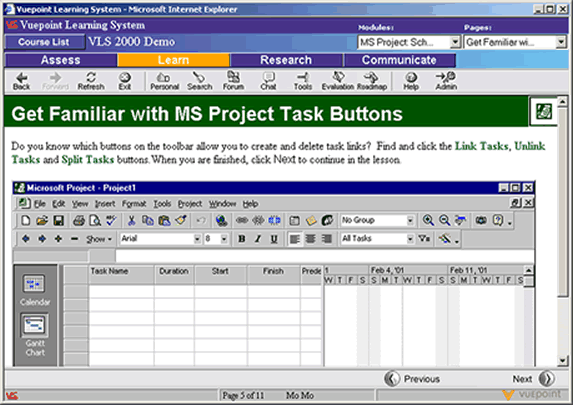Click the Refresh icon in Vuepoint toolbar

[x=91, y=81]
